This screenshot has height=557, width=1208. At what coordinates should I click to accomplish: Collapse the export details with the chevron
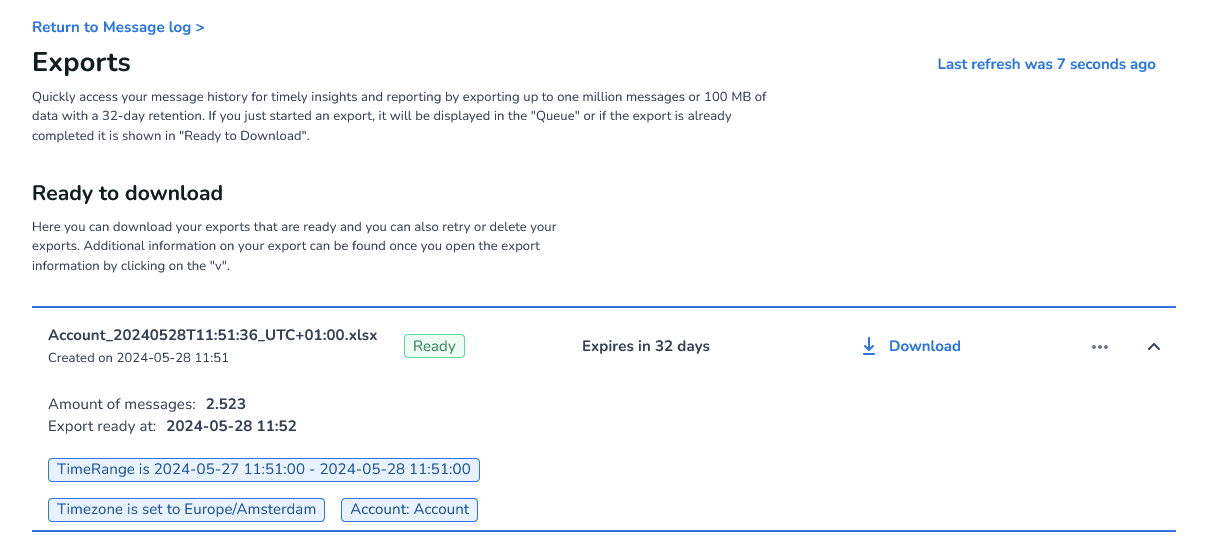[1153, 347]
